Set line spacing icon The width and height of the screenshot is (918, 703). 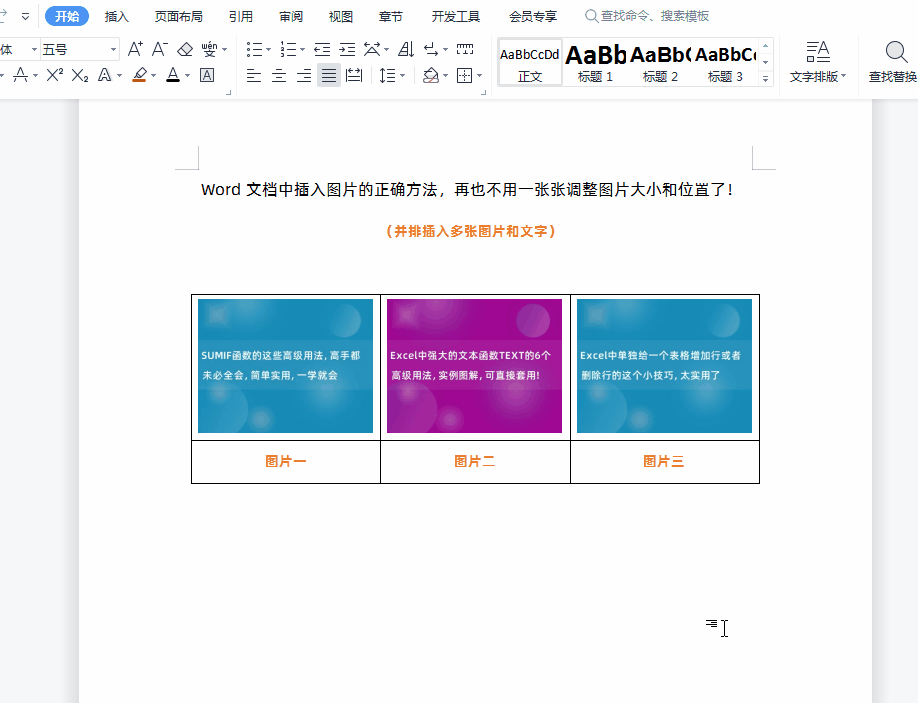pyautogui.click(x=388, y=75)
